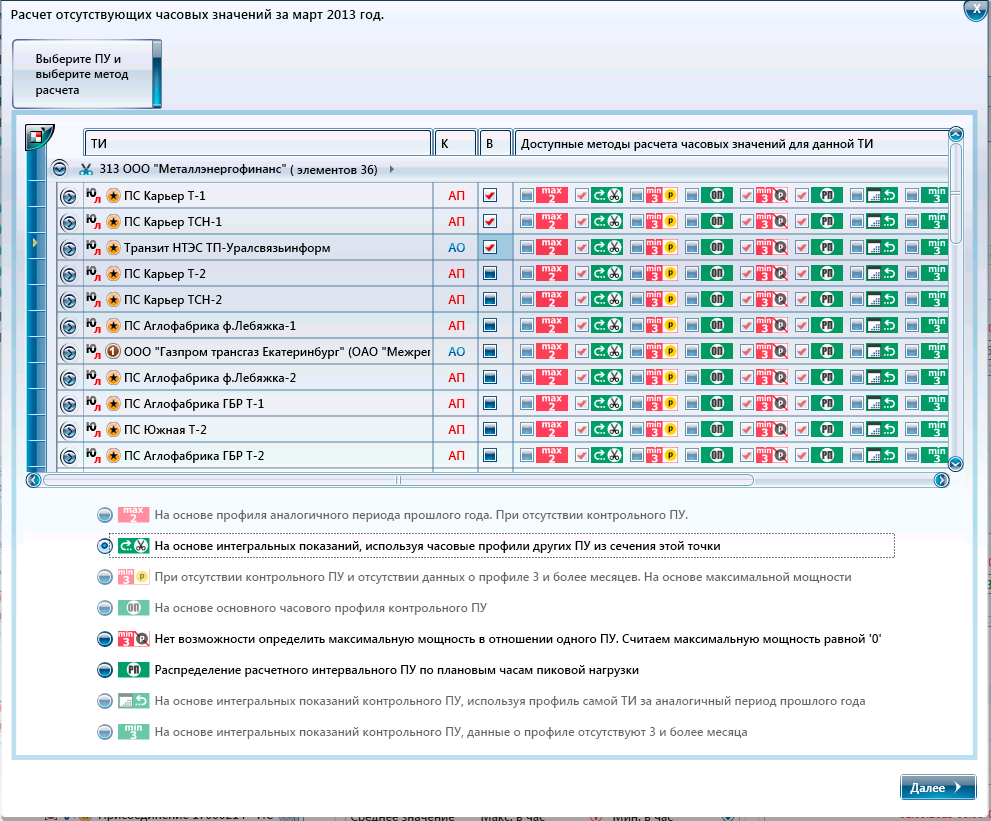991x821 pixels.
Task: Click the ТИ column header
Action: pyautogui.click(x=257, y=143)
